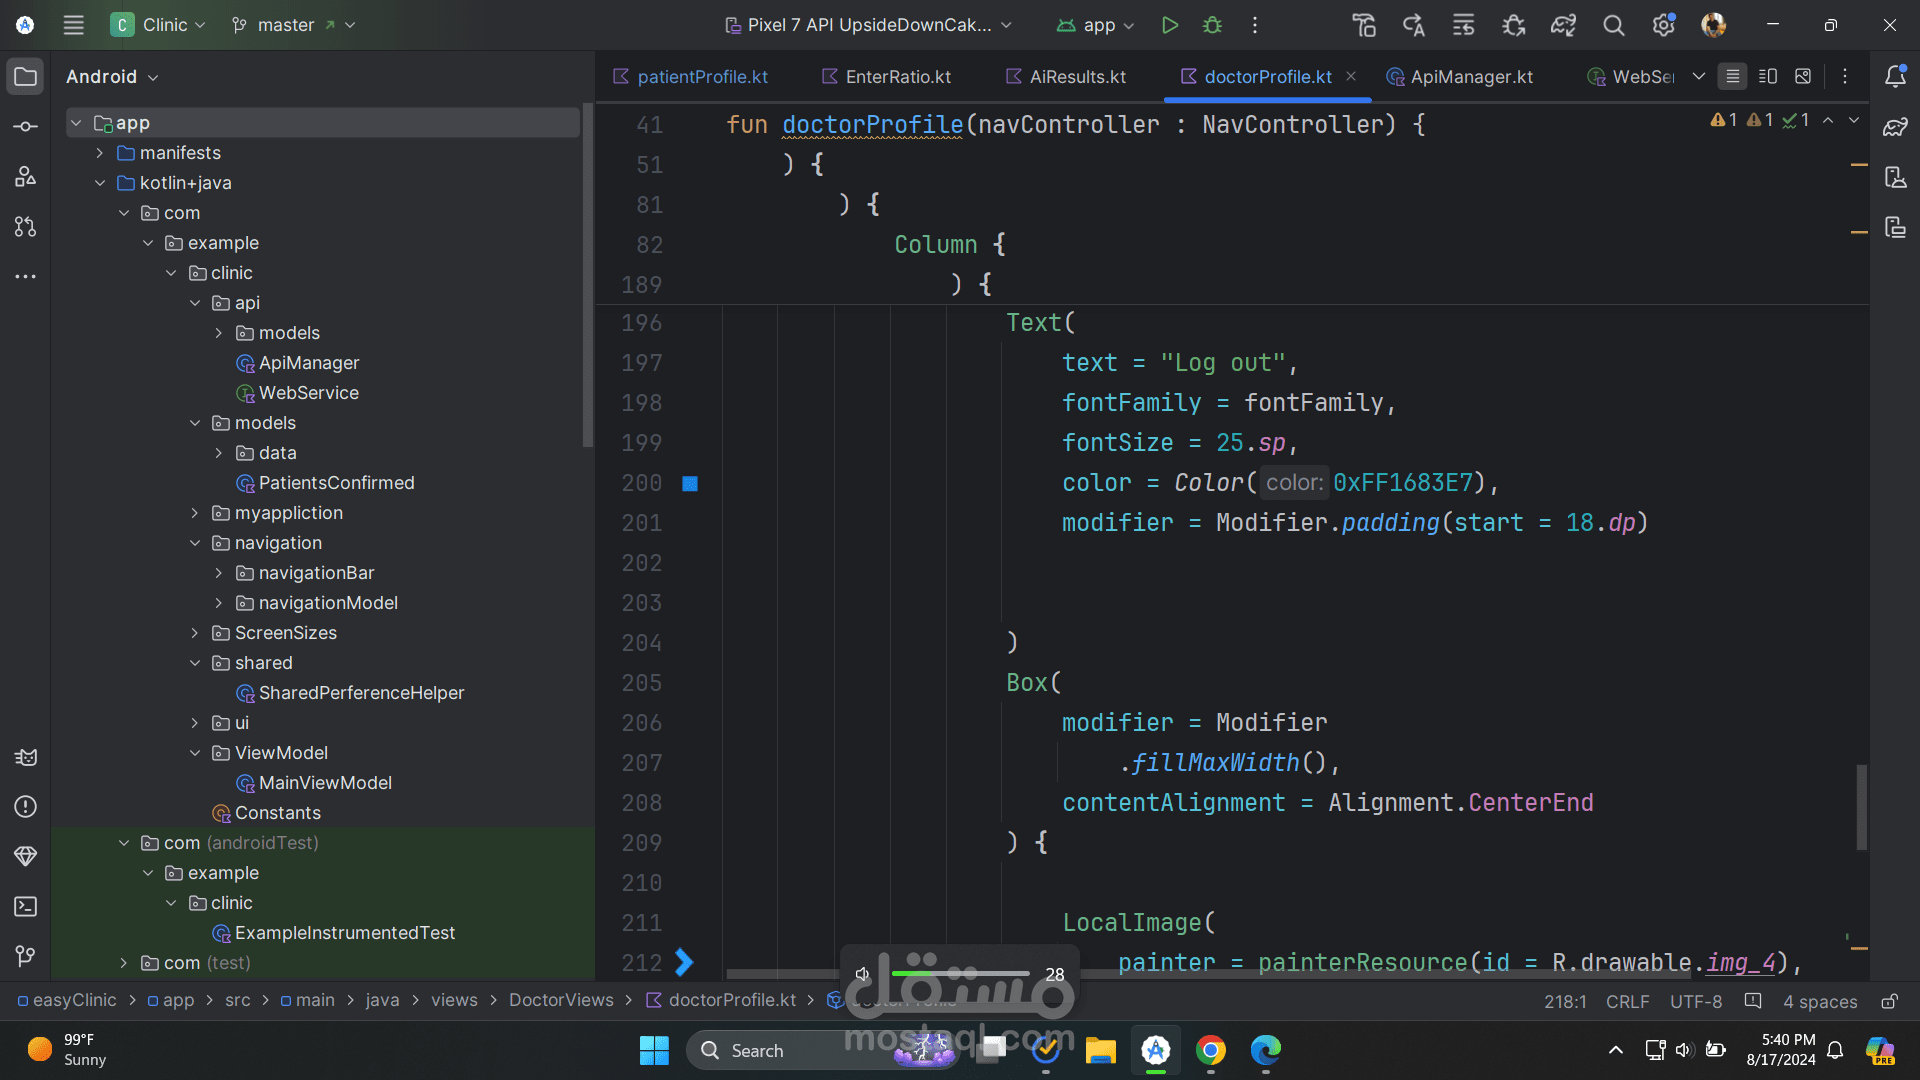Click the green Run app button
Screen dimensions: 1920x1080
[1169, 25]
